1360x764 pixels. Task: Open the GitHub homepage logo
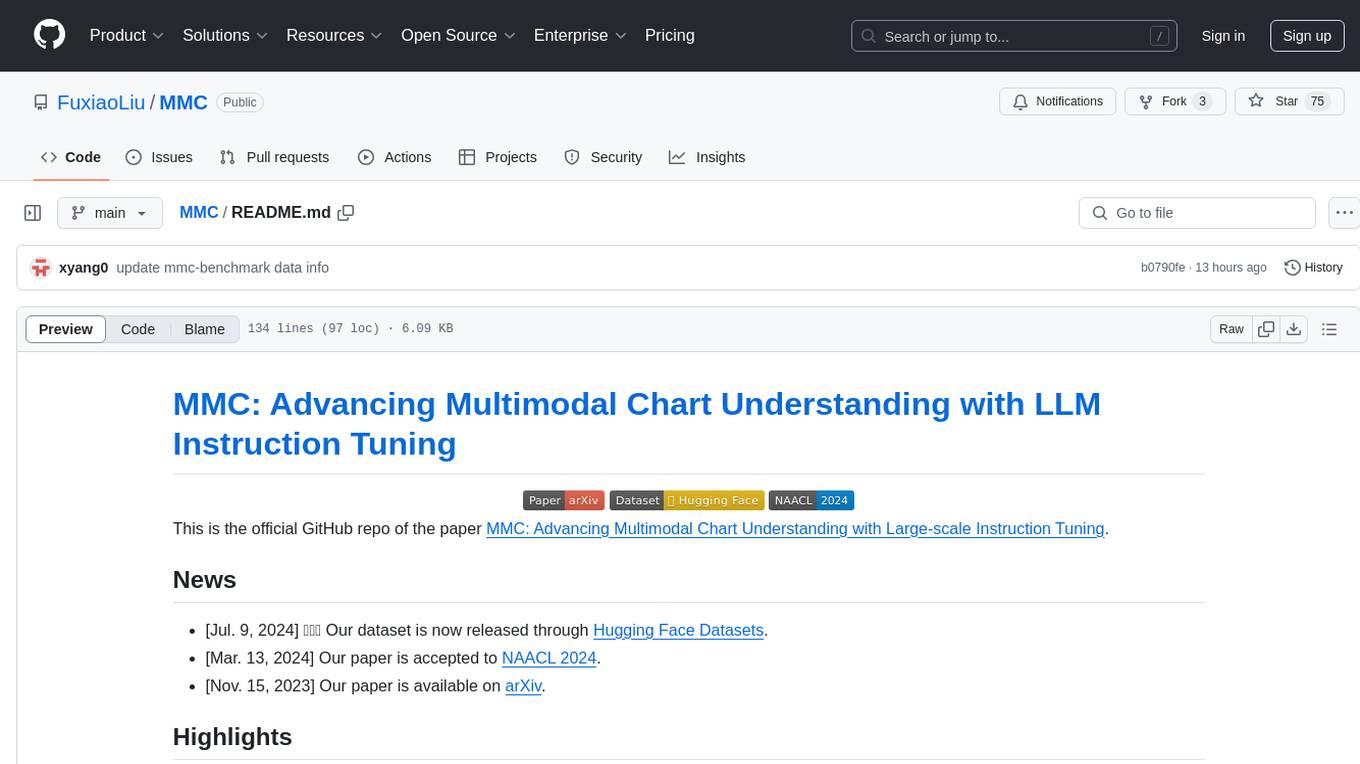49,35
